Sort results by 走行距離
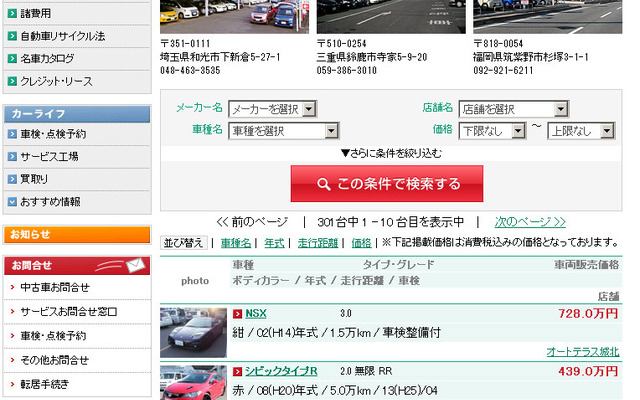Viewport: 640px width, 400px height. [x=318, y=243]
